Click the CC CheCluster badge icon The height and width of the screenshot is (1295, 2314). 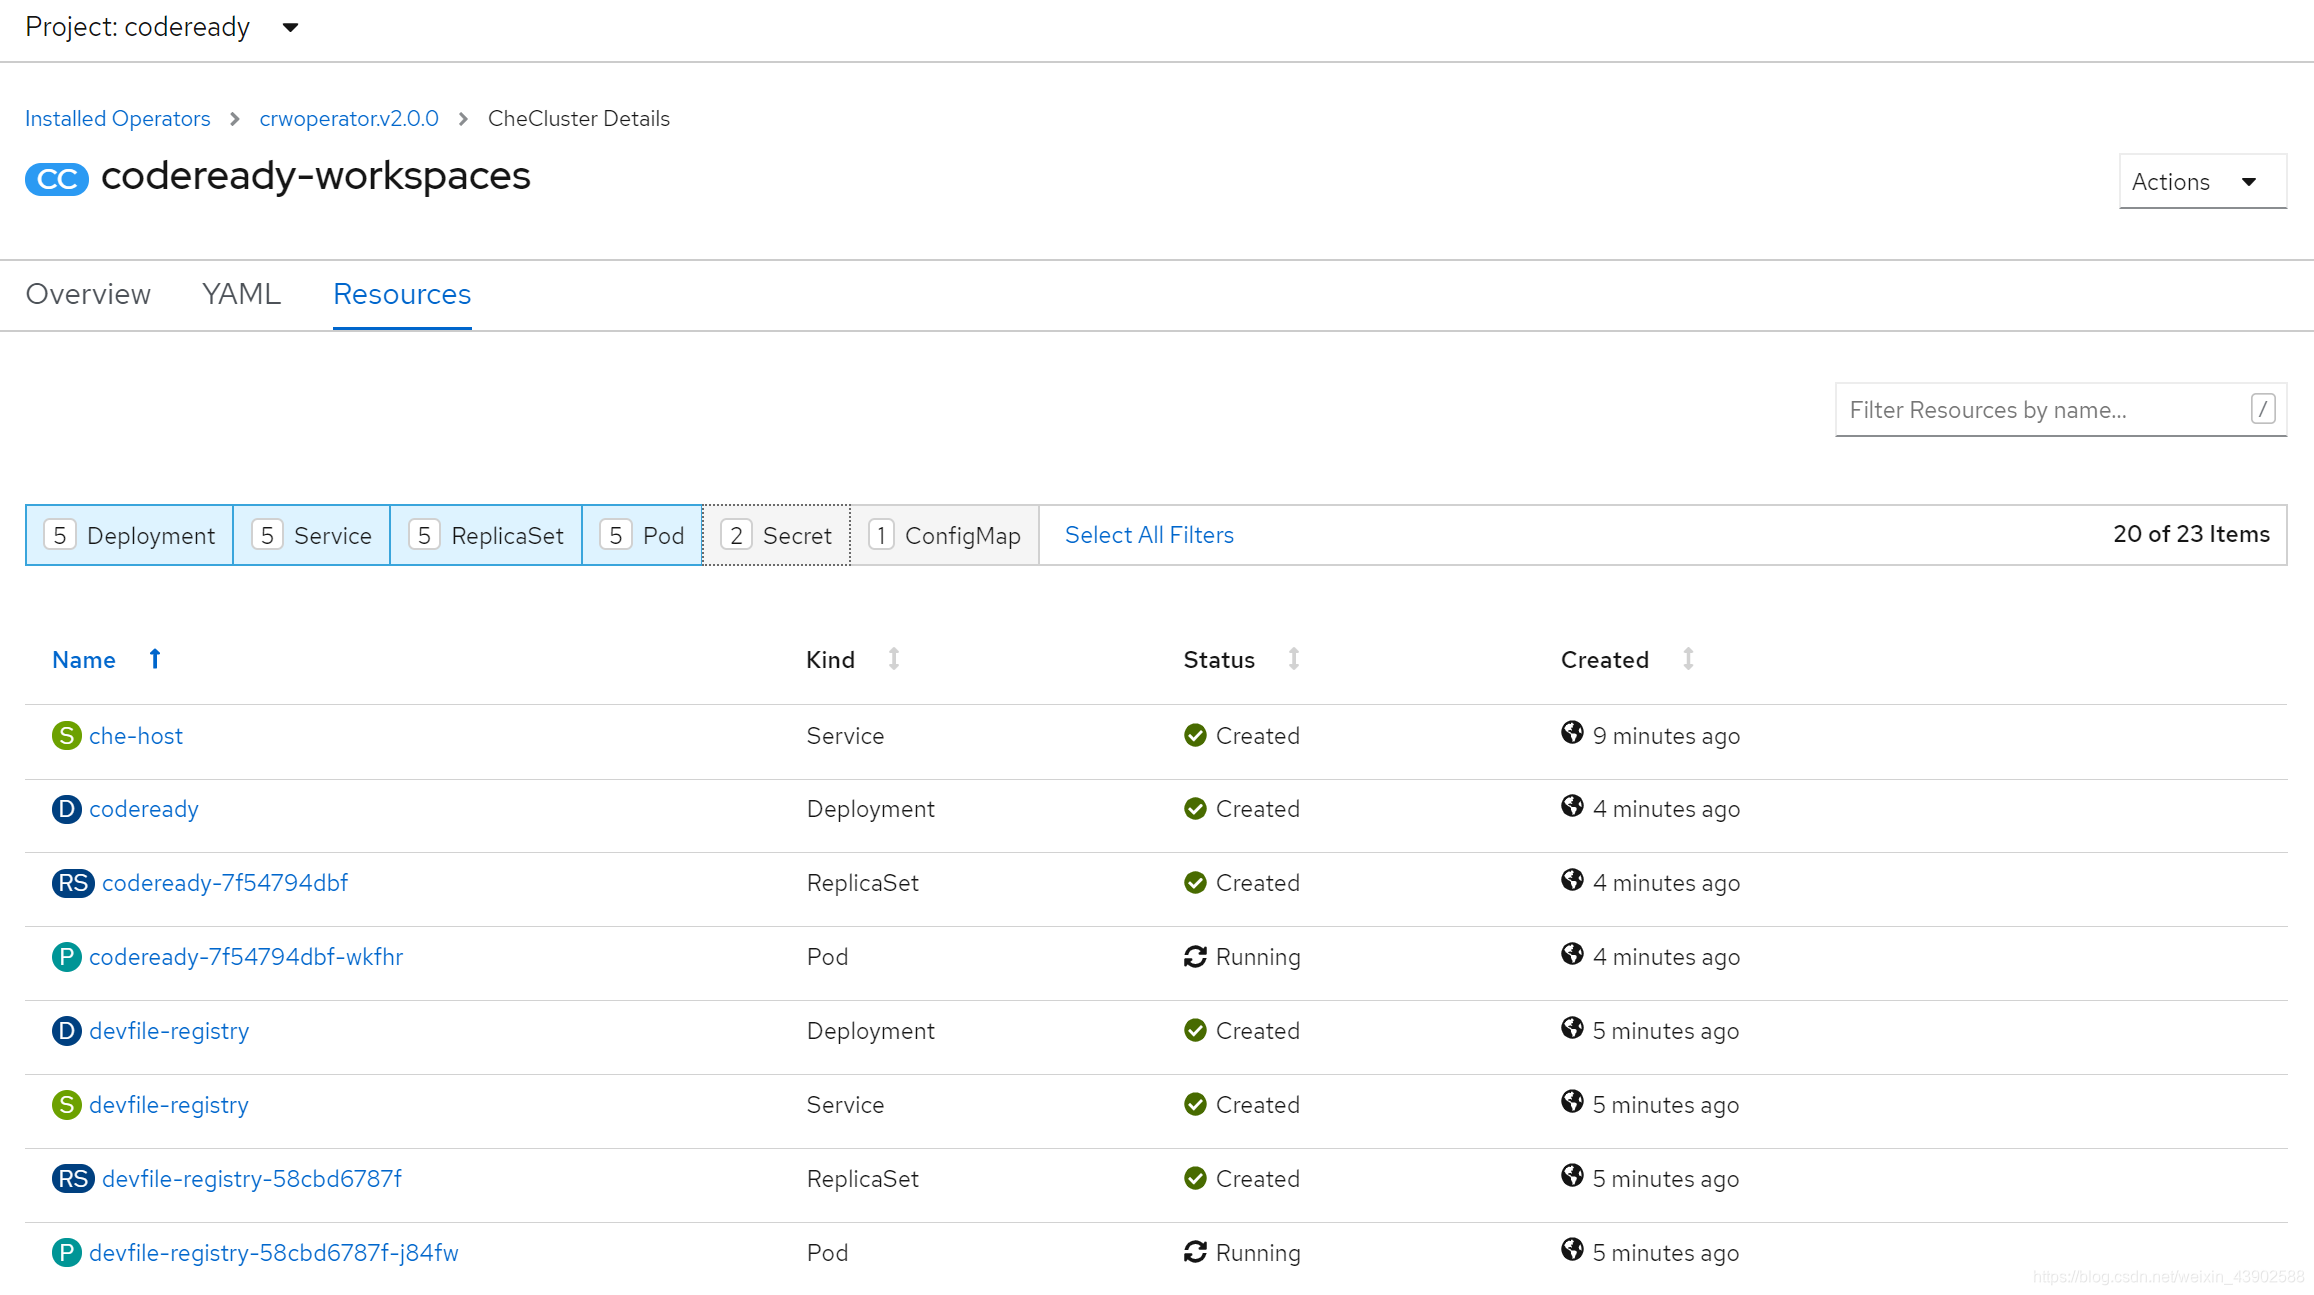57,179
